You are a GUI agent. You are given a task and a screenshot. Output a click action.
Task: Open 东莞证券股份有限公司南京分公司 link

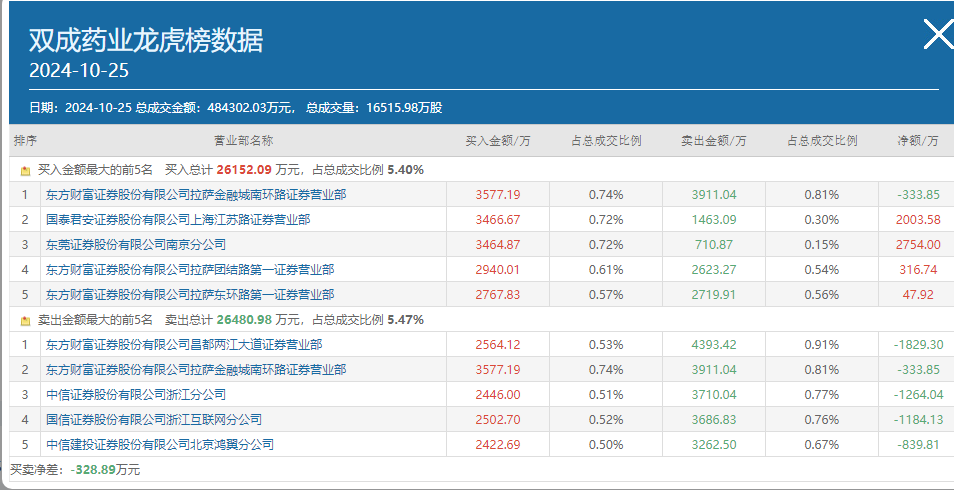click(x=136, y=244)
